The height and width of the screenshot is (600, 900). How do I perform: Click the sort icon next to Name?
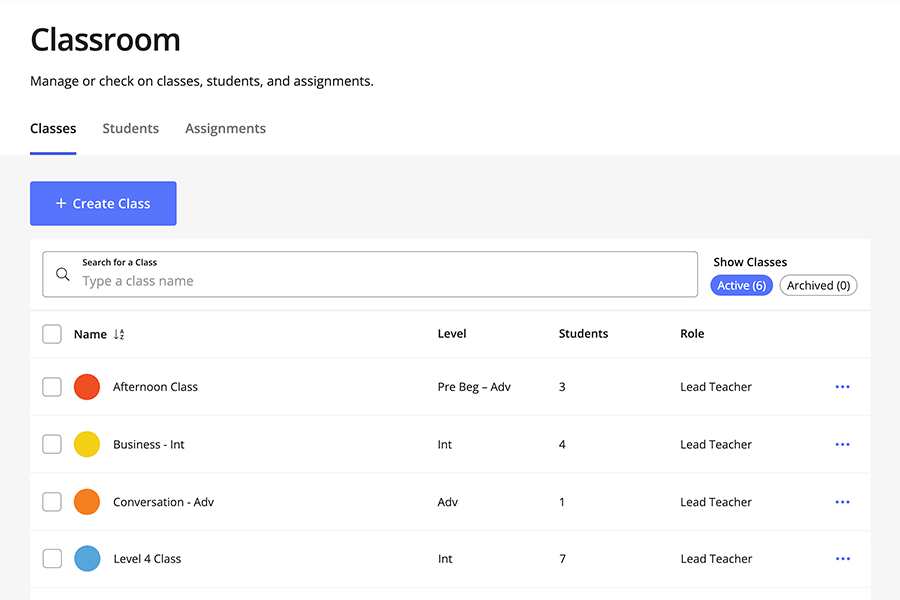pos(119,335)
